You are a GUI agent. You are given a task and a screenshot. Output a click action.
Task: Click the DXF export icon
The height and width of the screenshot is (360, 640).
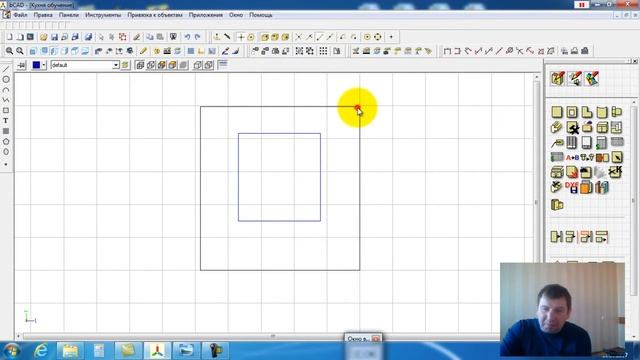(x=572, y=187)
